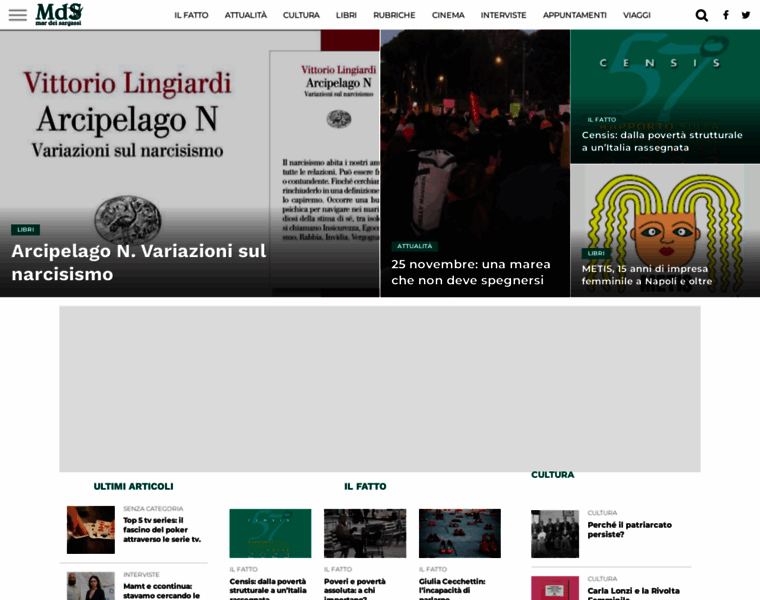
Task: Click CULTURA label above Carla Lonzi article
Action: point(602,579)
